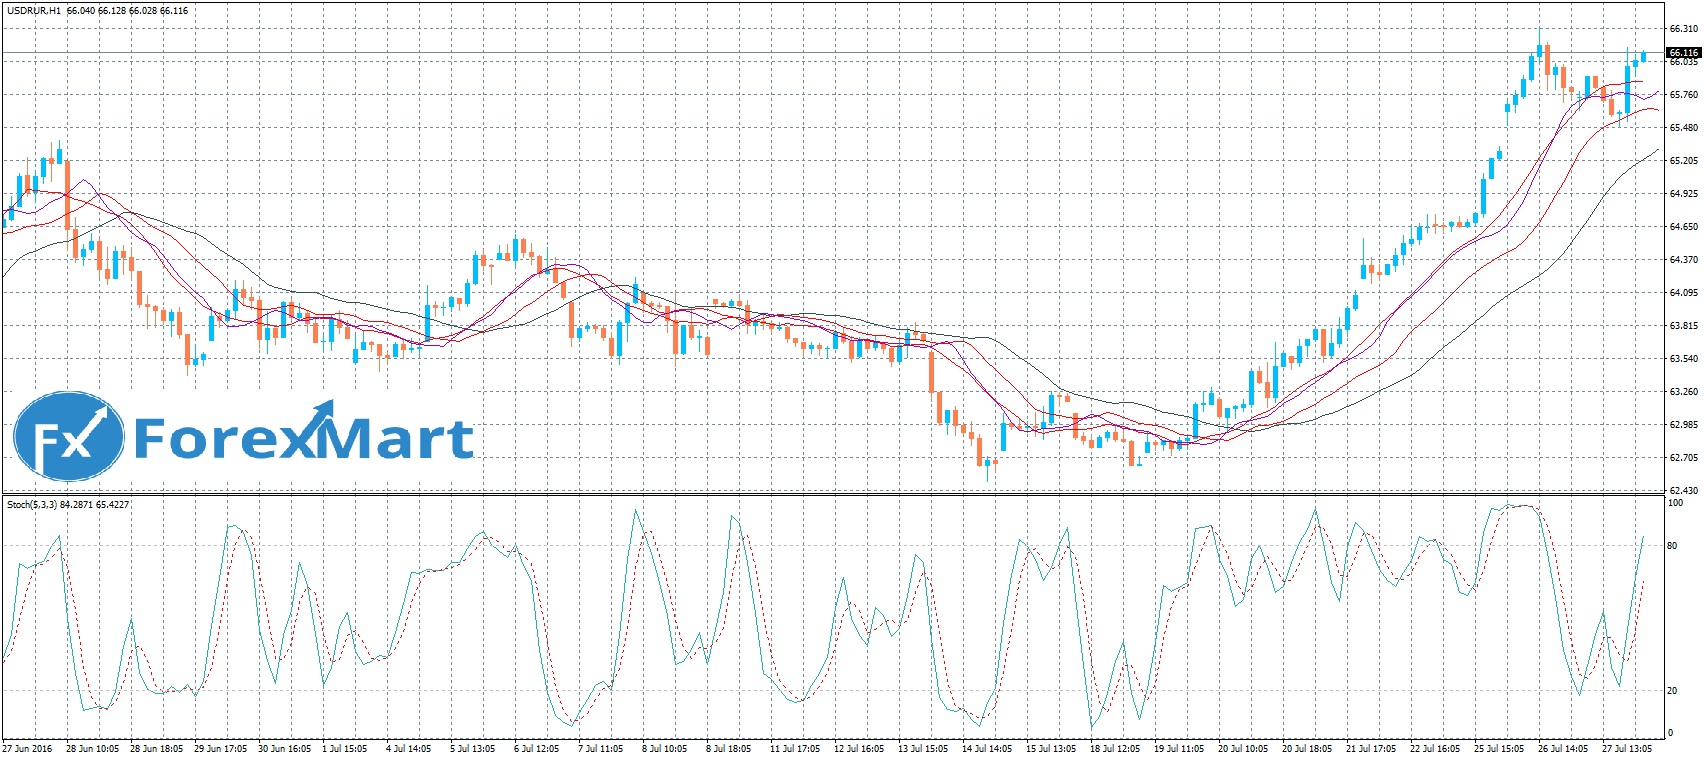Click the 64.095 price axis label
1704x760 pixels.
(x=1682, y=293)
